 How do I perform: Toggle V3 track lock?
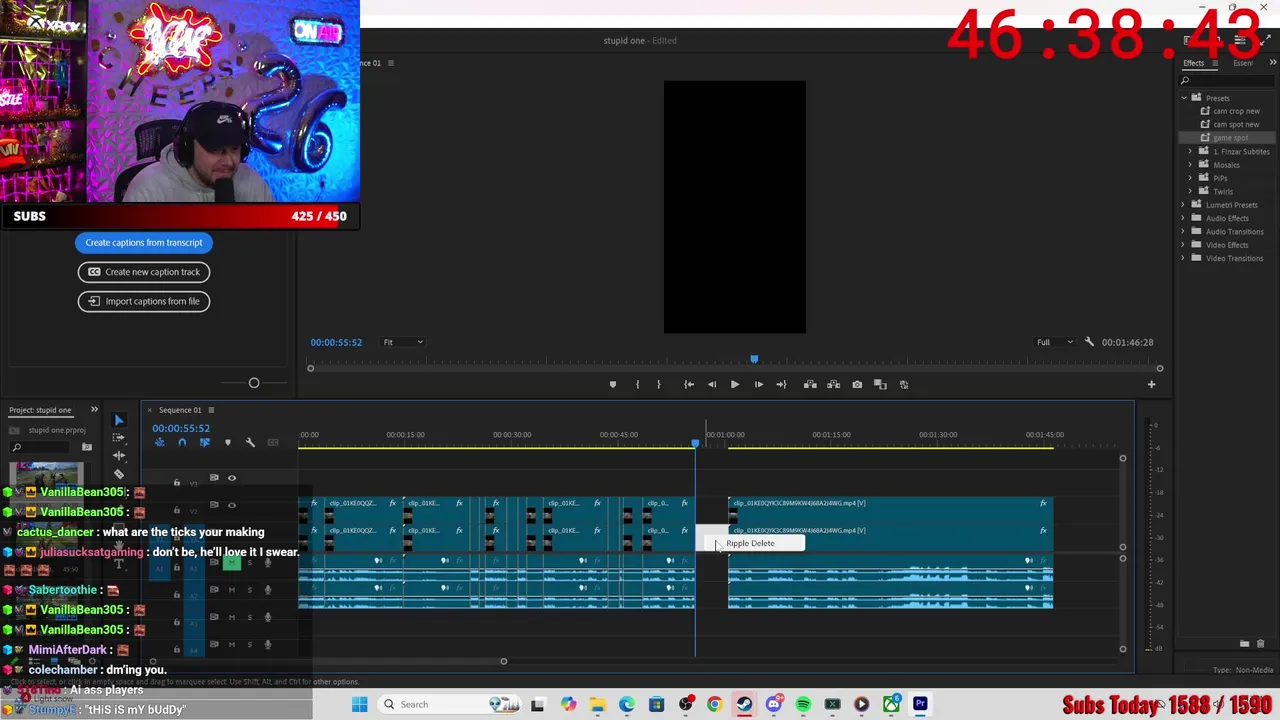coord(177,483)
